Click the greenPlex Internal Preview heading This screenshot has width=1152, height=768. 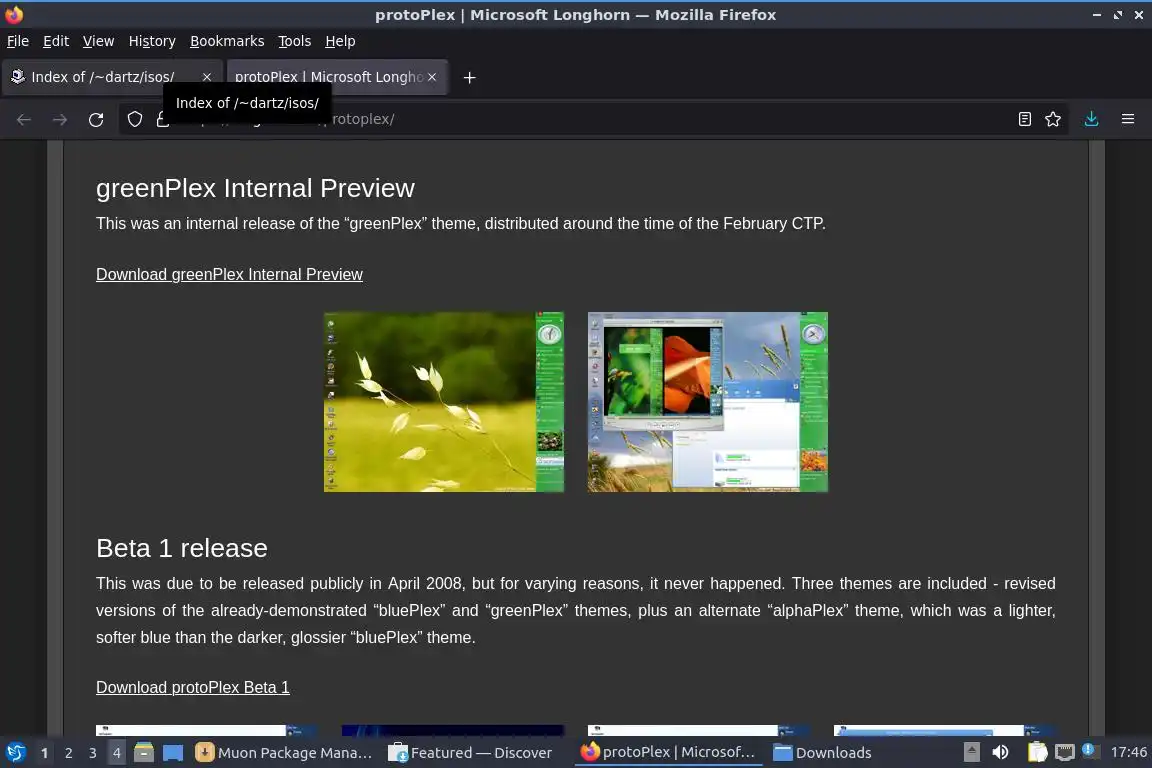255,188
